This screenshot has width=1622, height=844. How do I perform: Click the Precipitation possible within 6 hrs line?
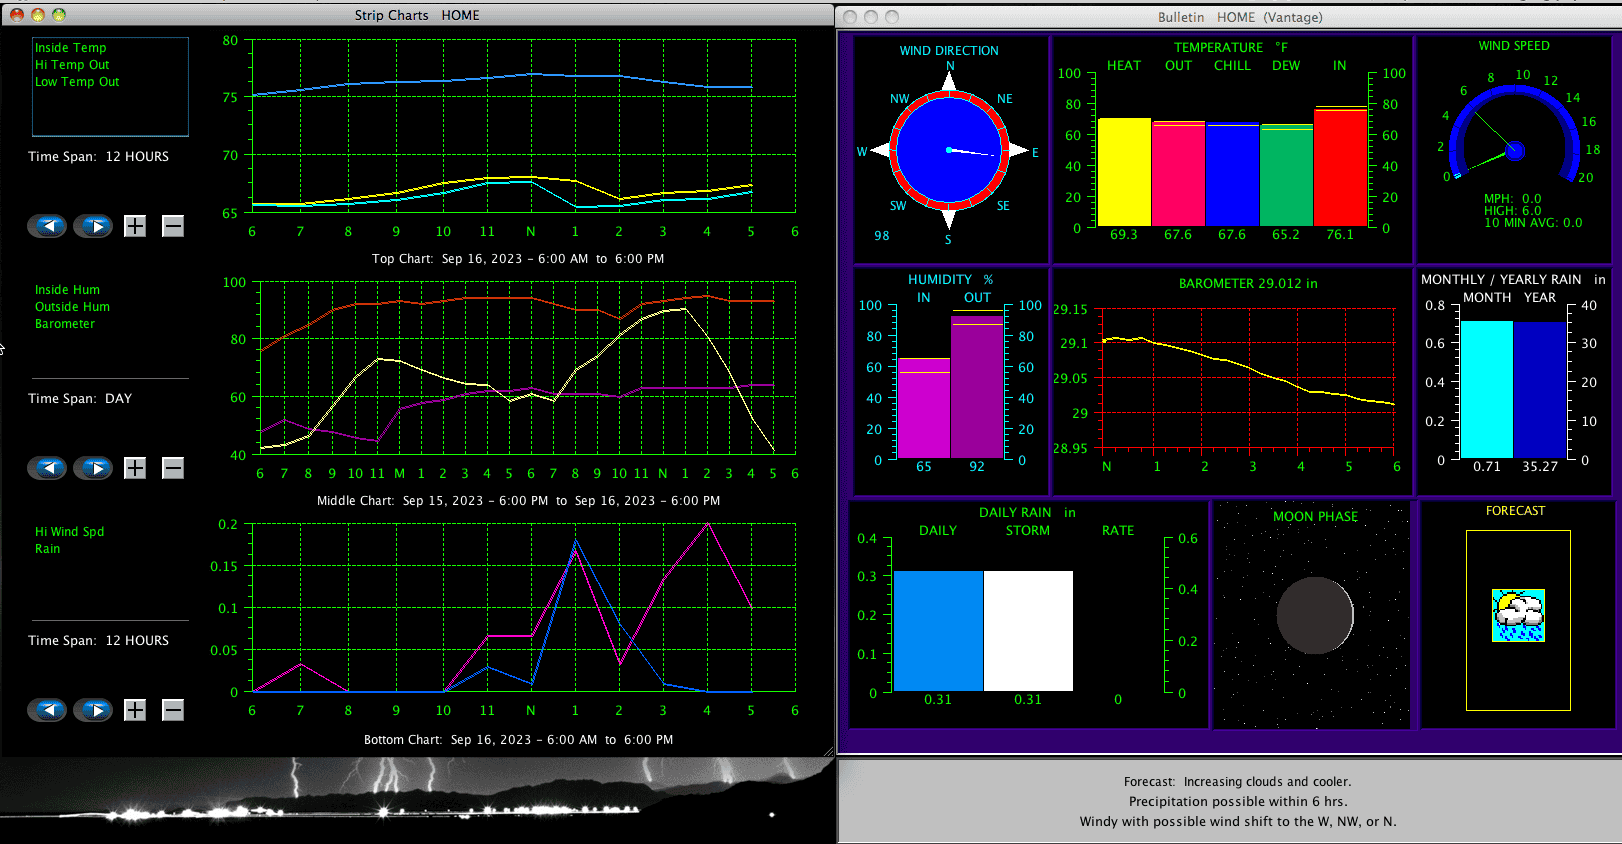click(x=1238, y=802)
